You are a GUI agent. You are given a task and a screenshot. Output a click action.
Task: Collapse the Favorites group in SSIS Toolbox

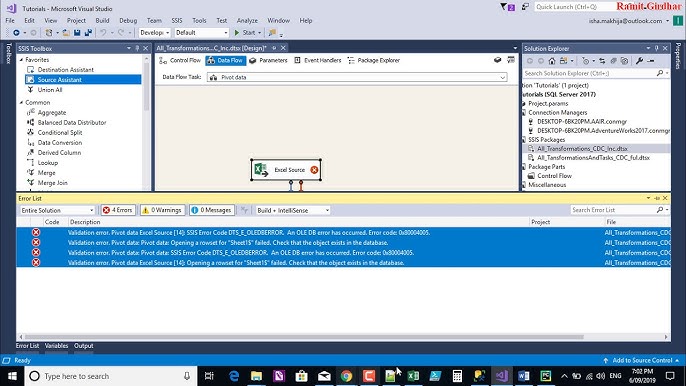pos(21,60)
